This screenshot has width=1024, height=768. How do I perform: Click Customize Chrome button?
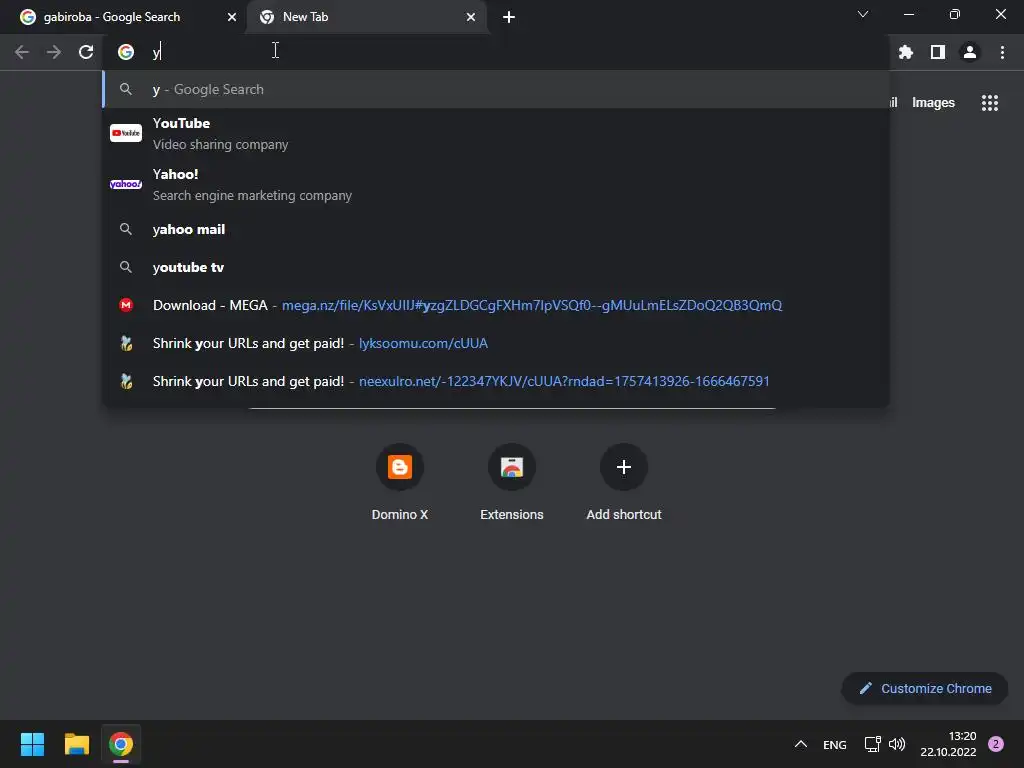[x=925, y=688]
